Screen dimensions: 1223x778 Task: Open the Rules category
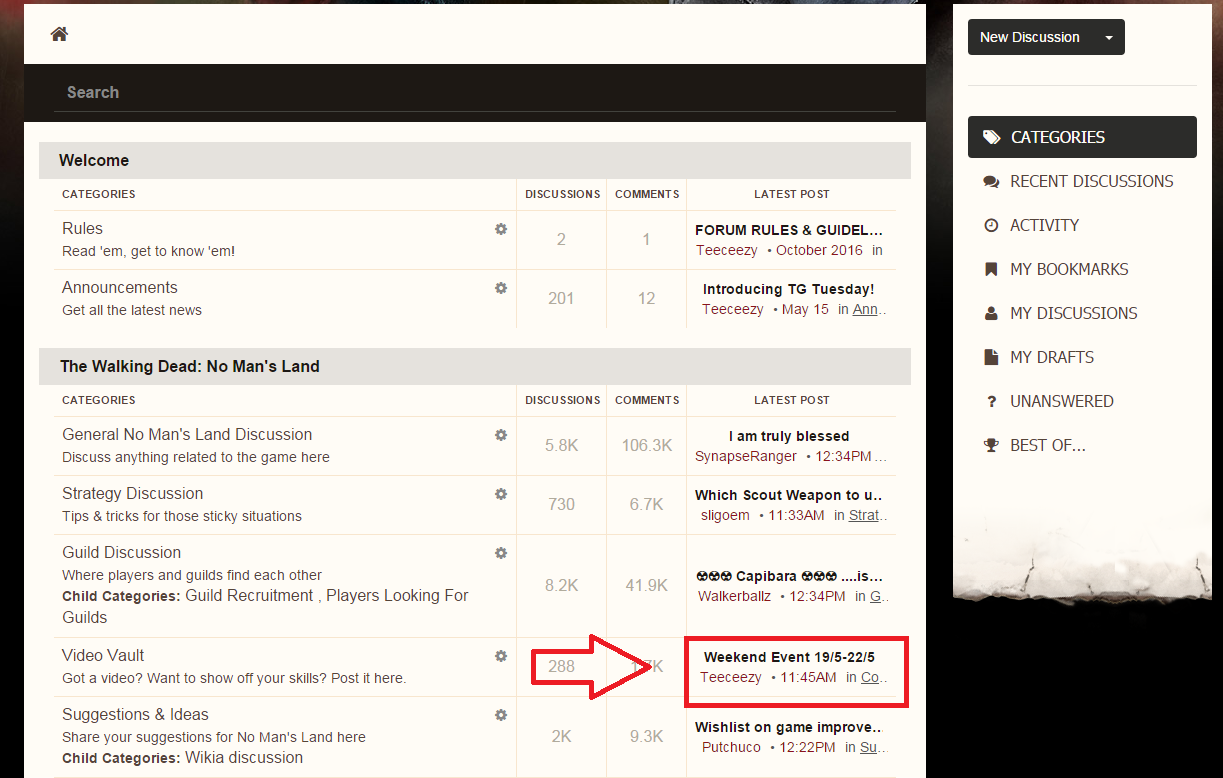pyautogui.click(x=82, y=228)
